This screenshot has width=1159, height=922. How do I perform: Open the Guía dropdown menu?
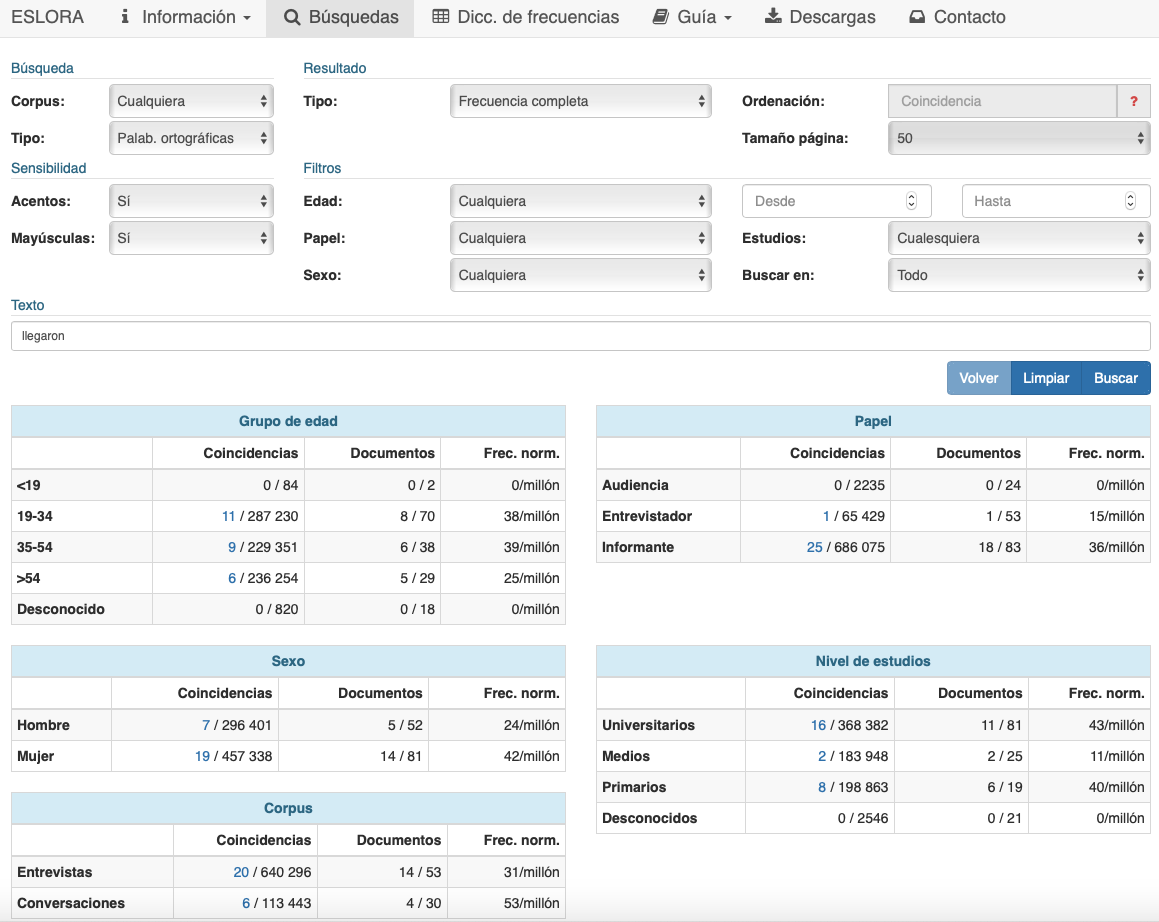point(692,17)
